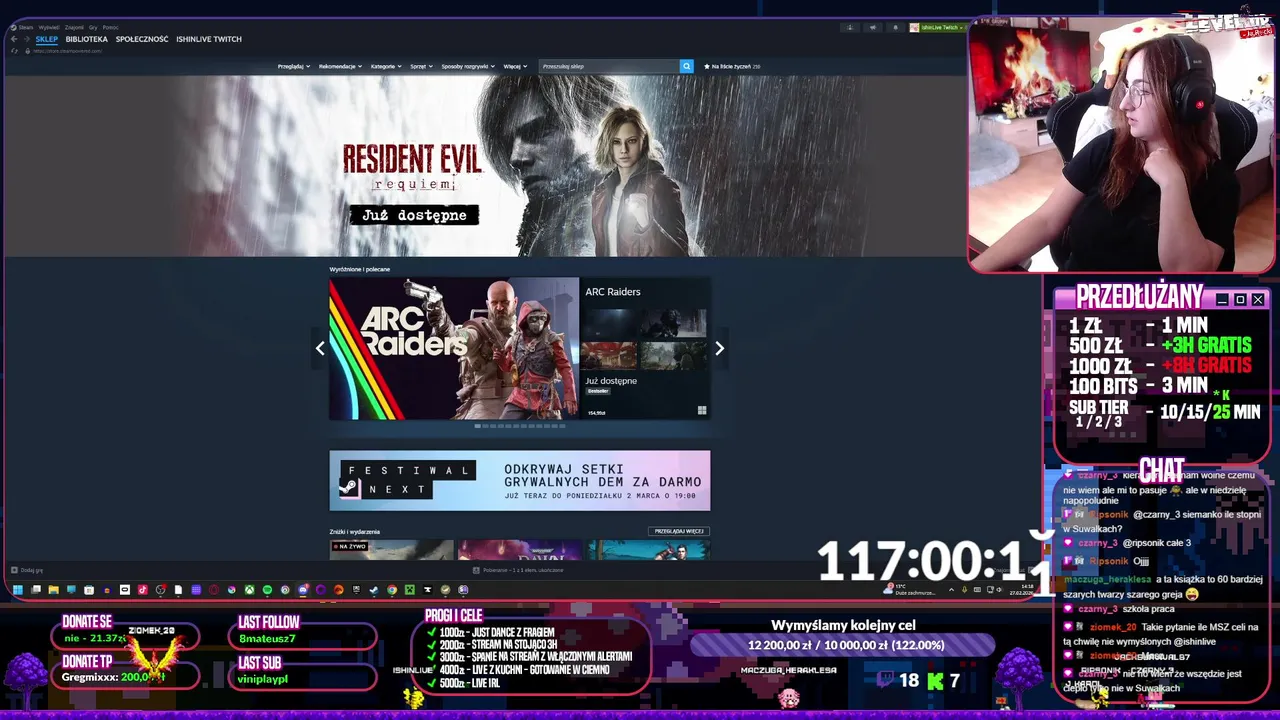Open the Xbox app taskbar icon
Viewport: 1280px width, 720px height.
249,590
